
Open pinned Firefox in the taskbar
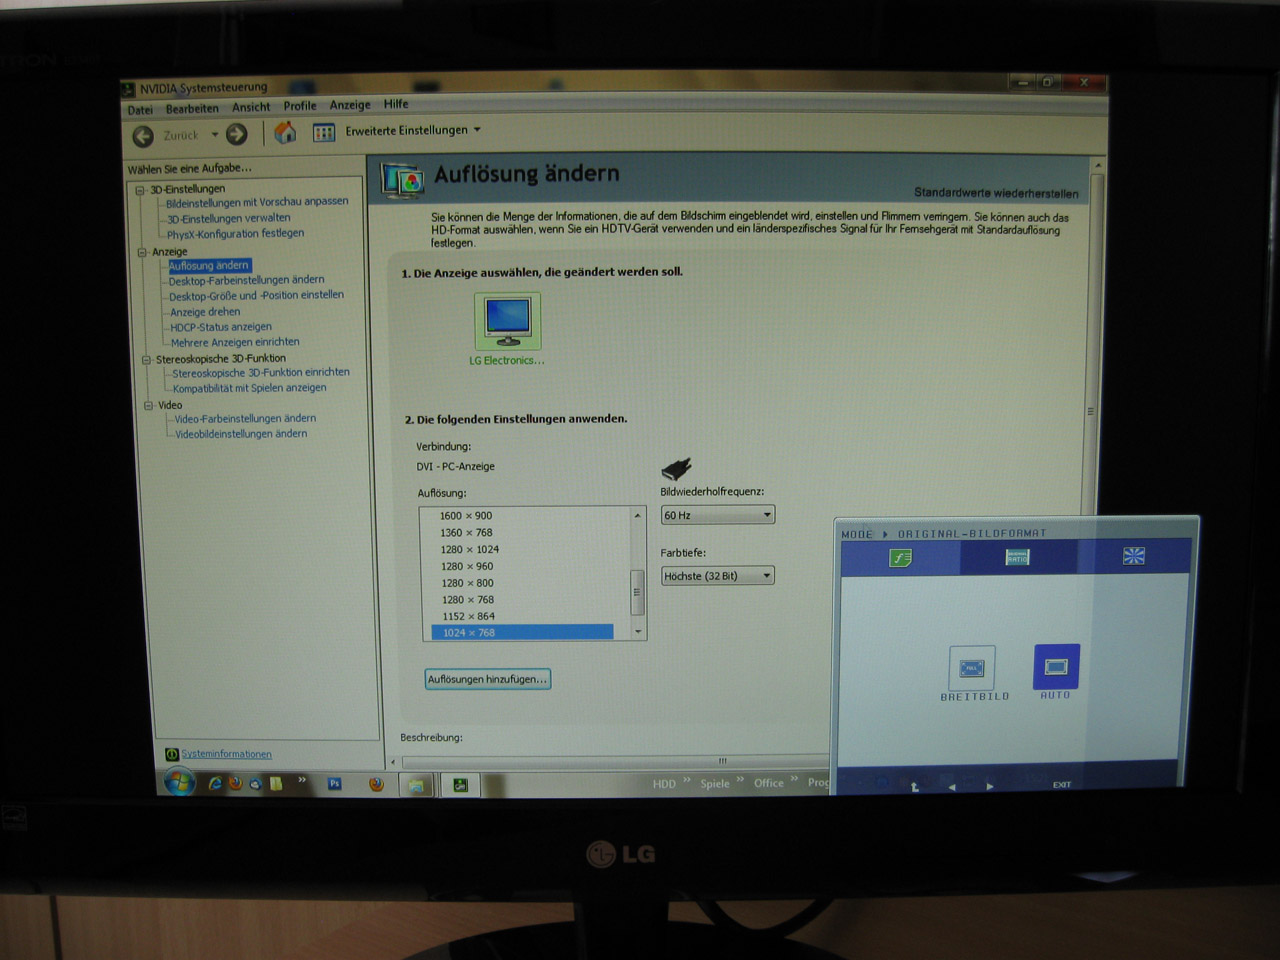(x=376, y=784)
